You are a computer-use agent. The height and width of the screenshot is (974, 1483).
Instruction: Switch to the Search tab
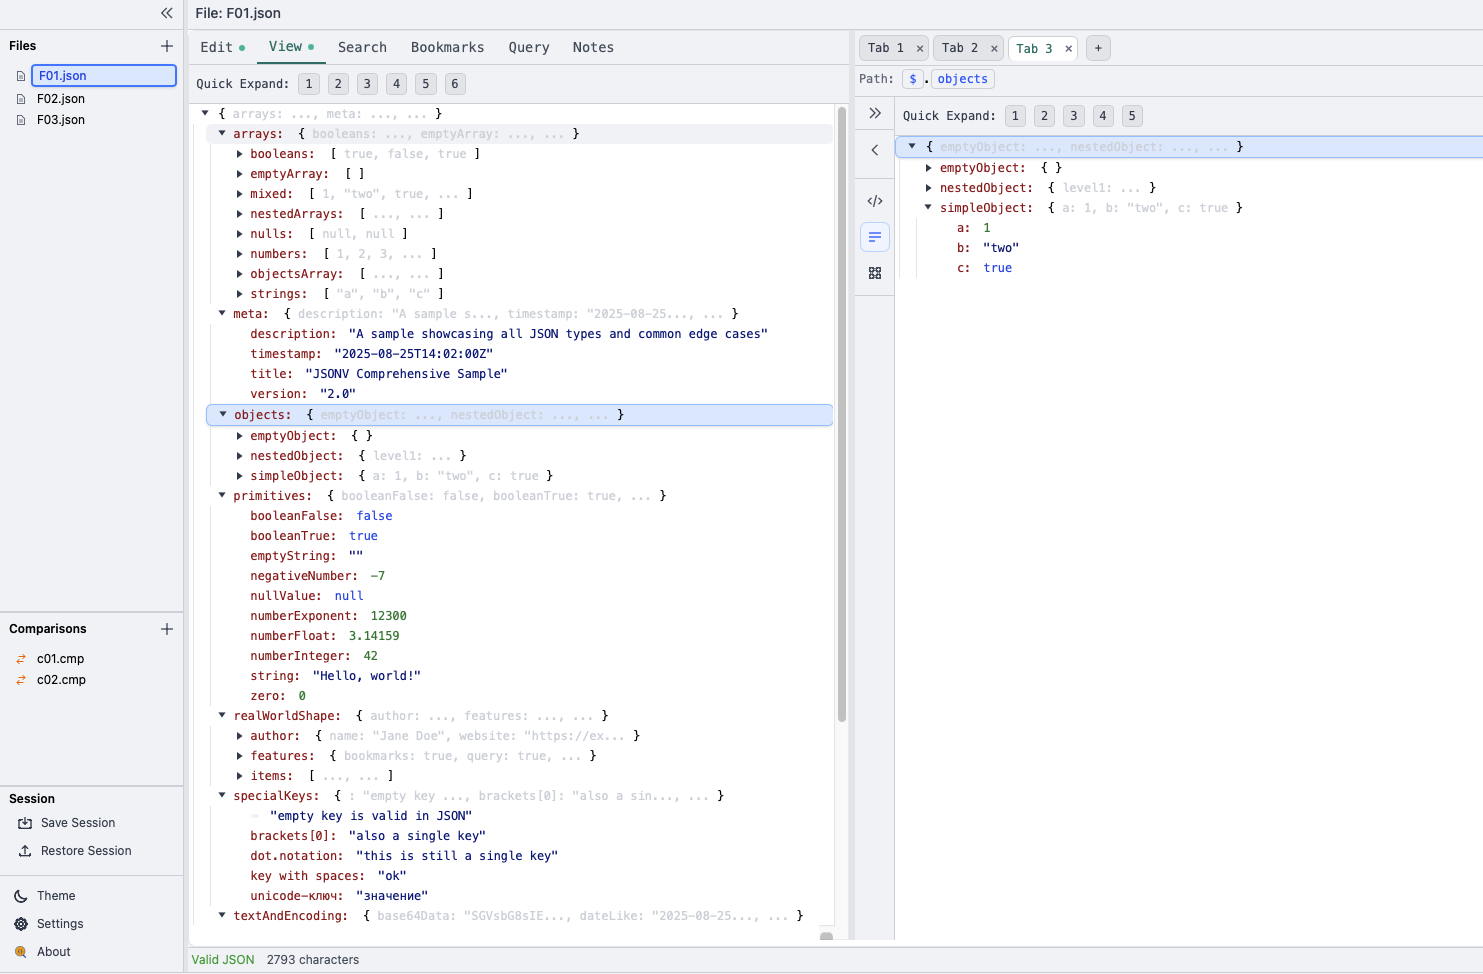[x=362, y=47]
